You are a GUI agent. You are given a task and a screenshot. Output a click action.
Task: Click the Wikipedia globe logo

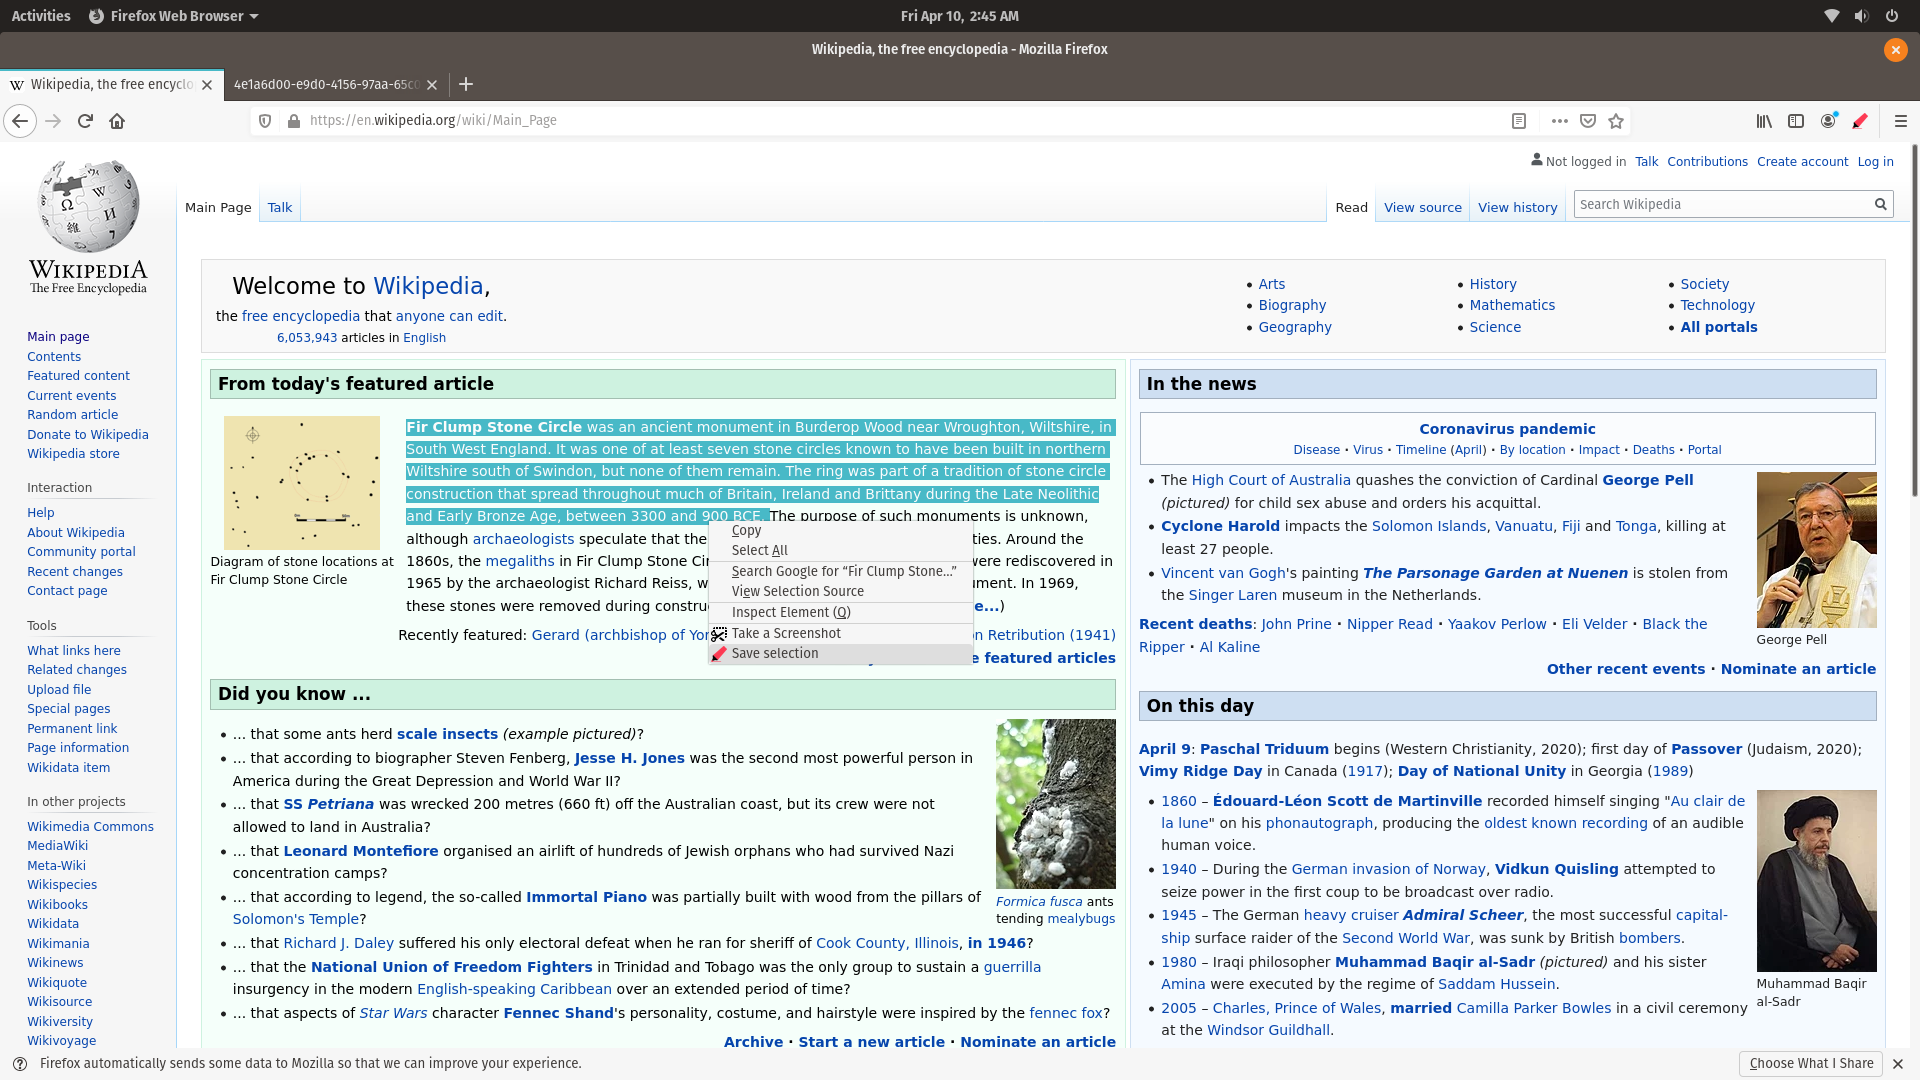coord(88,206)
